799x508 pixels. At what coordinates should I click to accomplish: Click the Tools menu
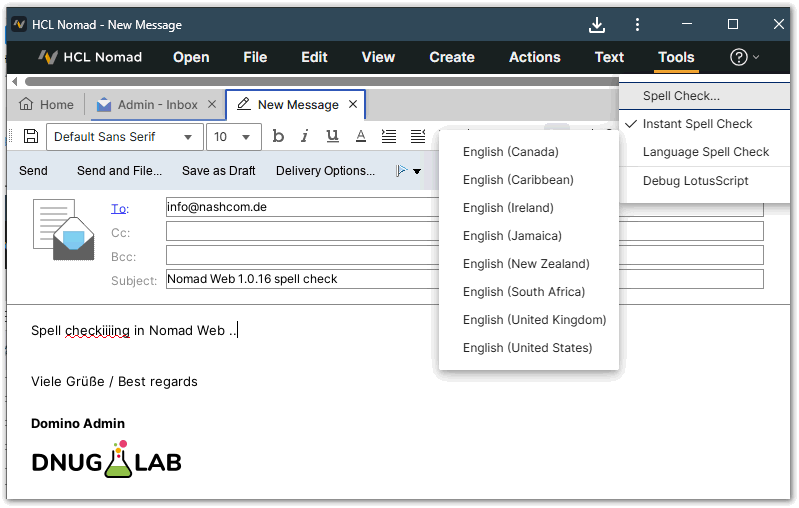(676, 57)
